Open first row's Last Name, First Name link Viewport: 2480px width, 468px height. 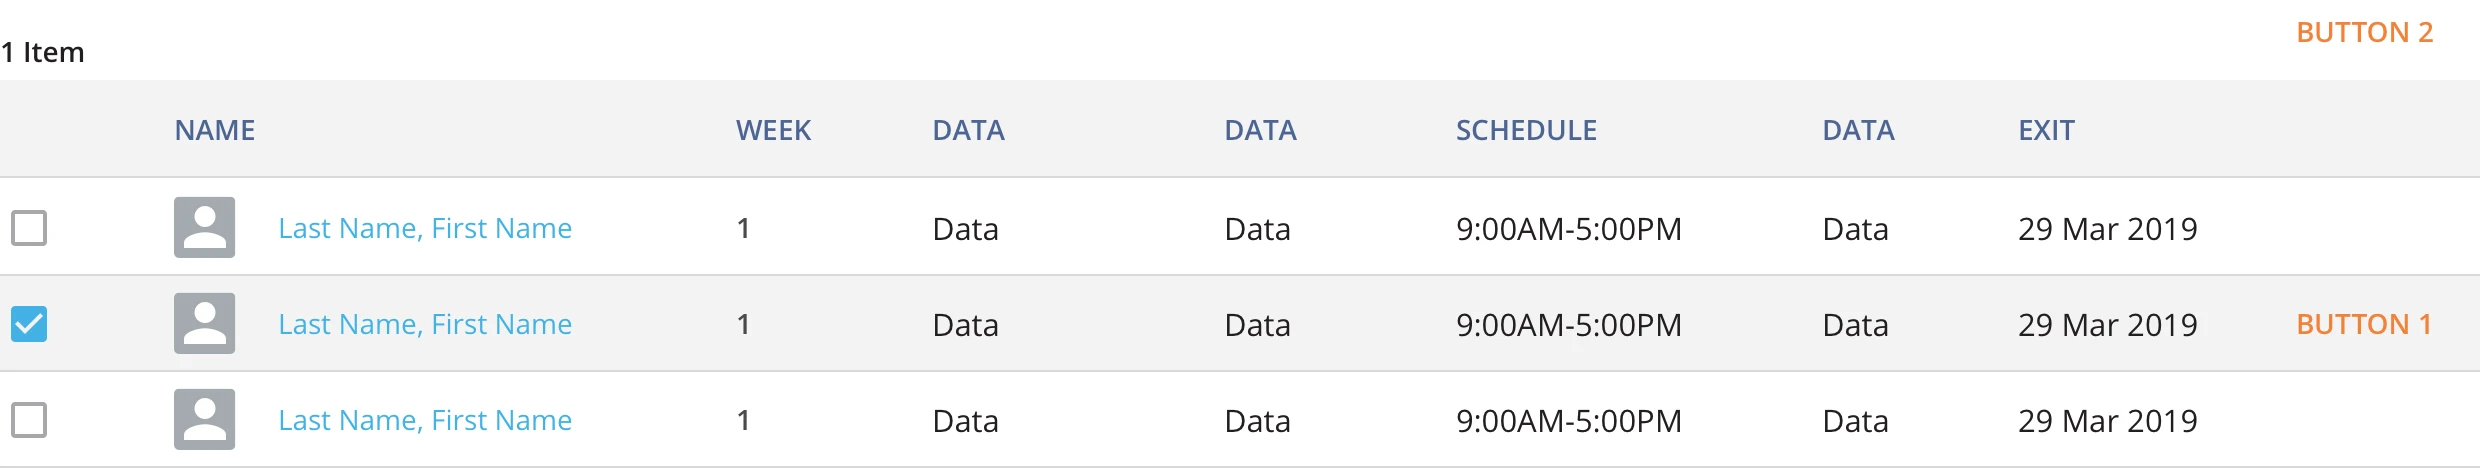pyautogui.click(x=425, y=228)
